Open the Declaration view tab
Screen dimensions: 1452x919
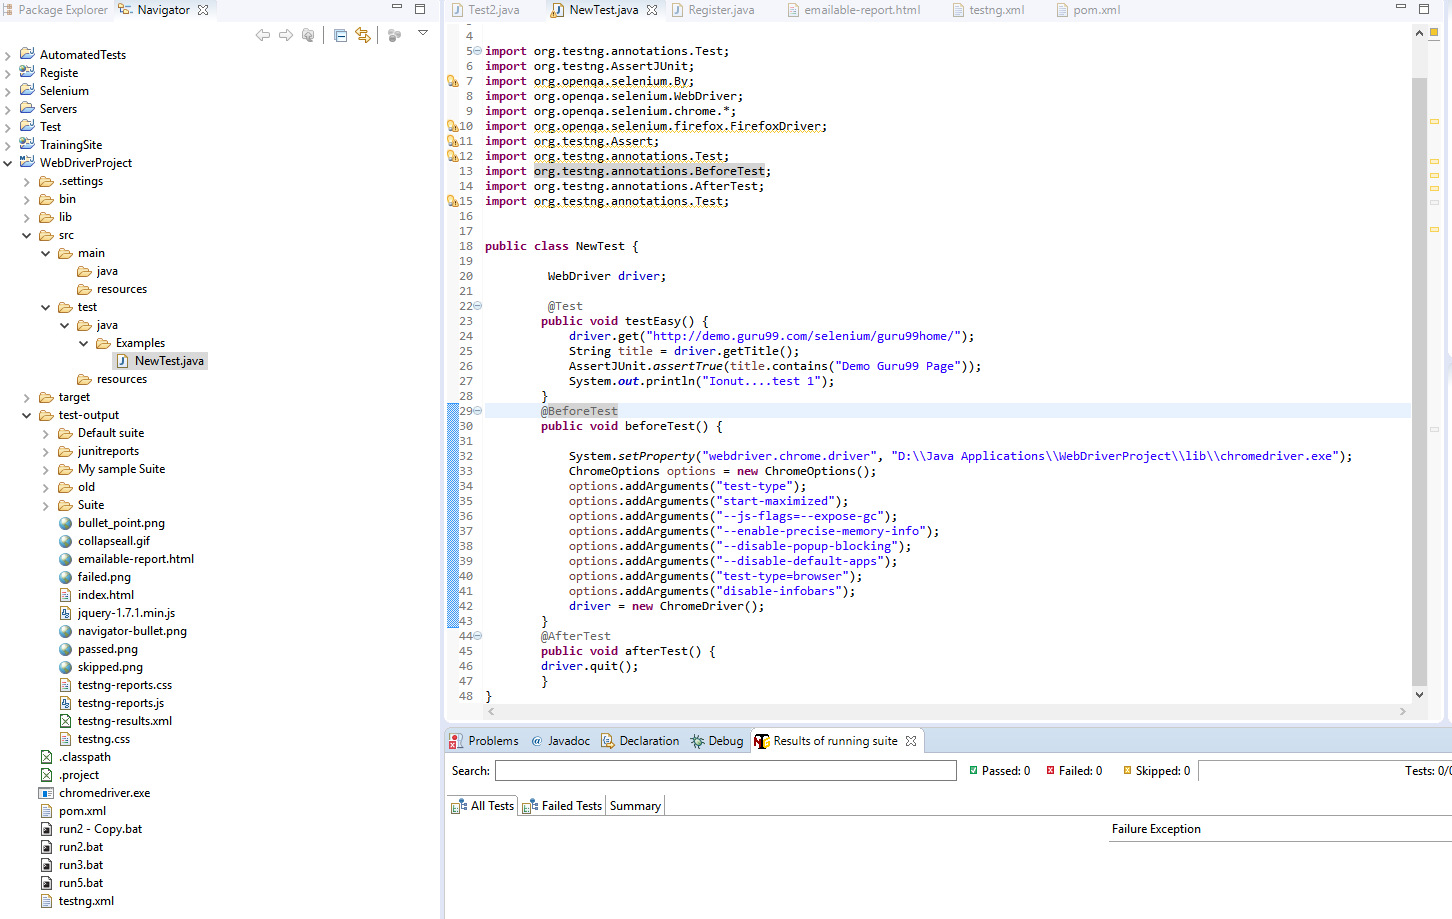click(640, 741)
